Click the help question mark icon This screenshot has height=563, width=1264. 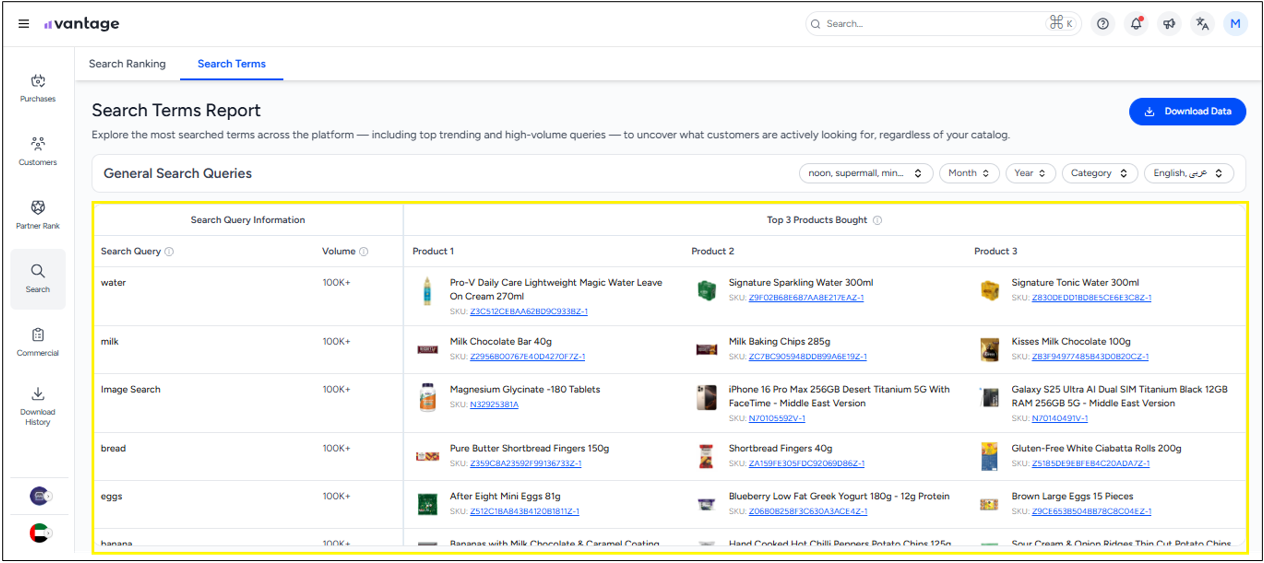[x=1103, y=24]
